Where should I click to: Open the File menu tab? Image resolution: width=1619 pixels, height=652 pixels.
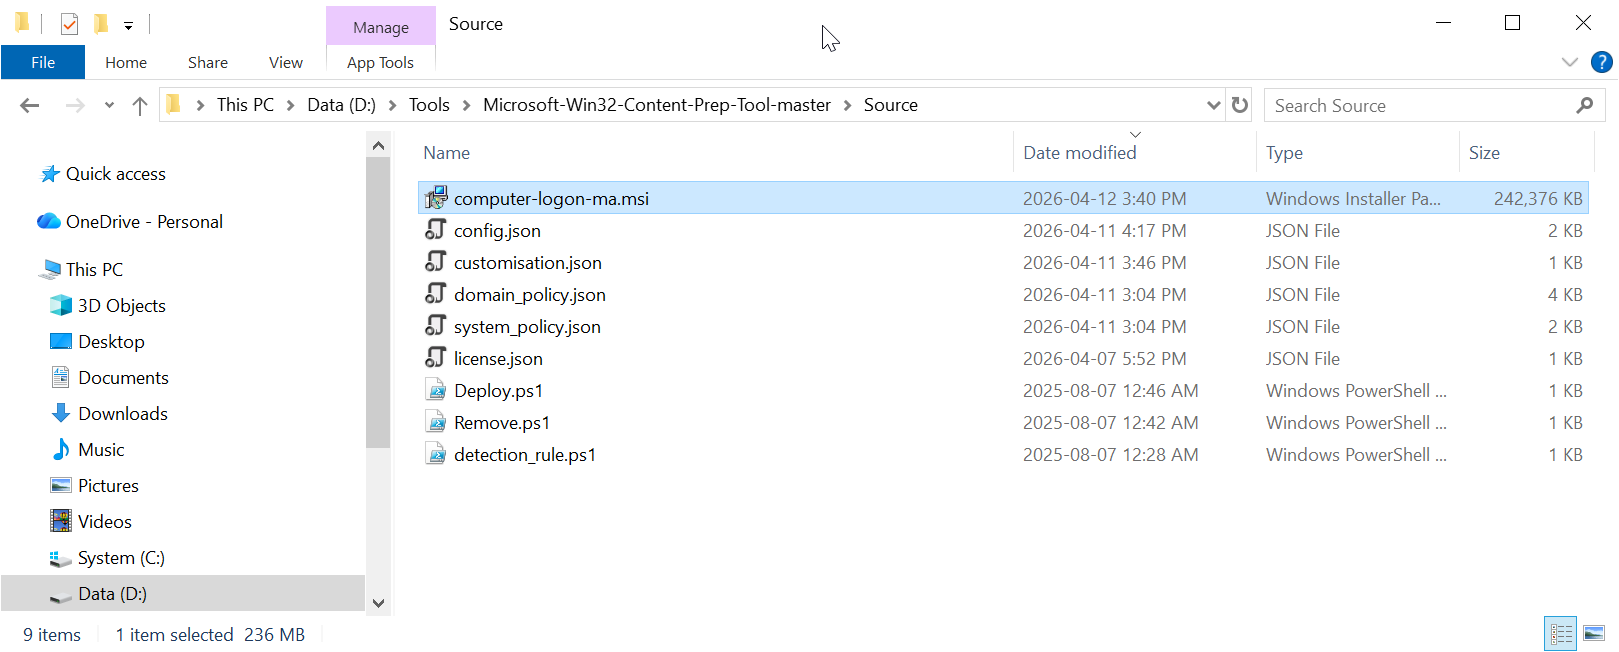pos(43,62)
